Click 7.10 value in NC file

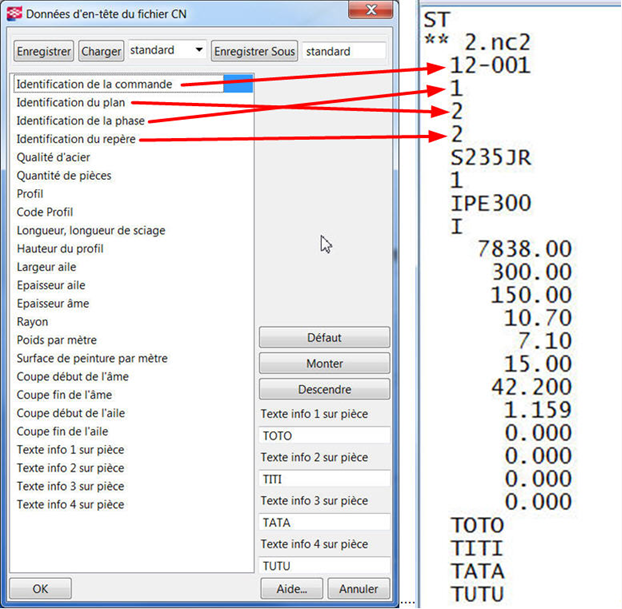pyautogui.click(x=545, y=340)
